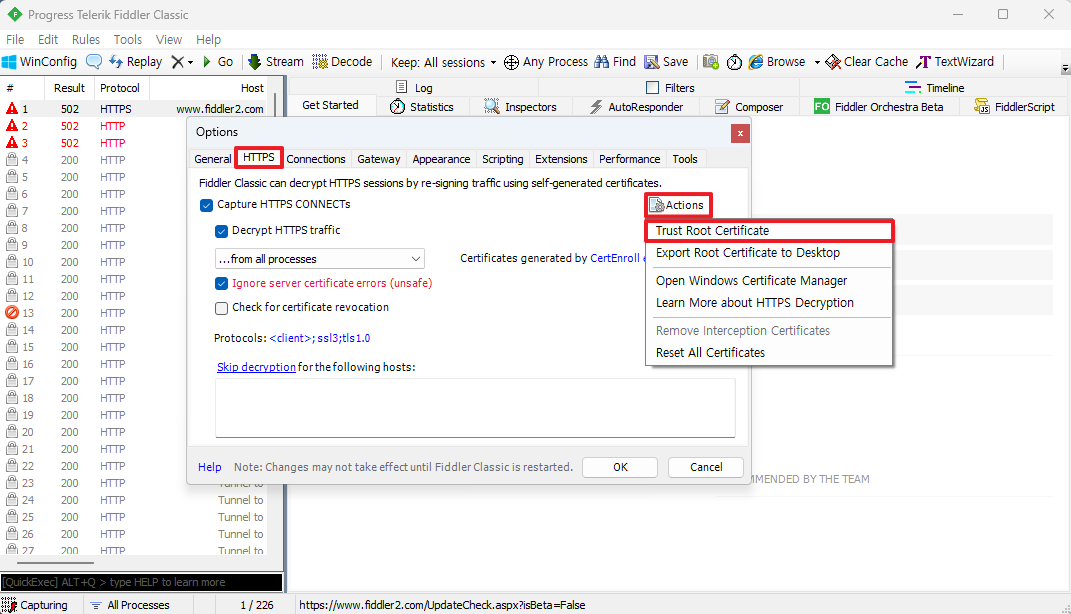Viewport: 1071px width, 614px height.
Task: Open the Actions menu button
Action: (678, 205)
